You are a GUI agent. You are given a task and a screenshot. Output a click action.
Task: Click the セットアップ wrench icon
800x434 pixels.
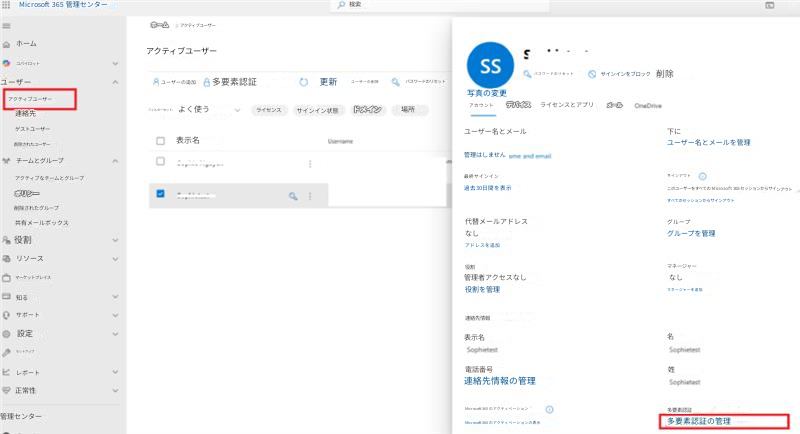coord(6,352)
